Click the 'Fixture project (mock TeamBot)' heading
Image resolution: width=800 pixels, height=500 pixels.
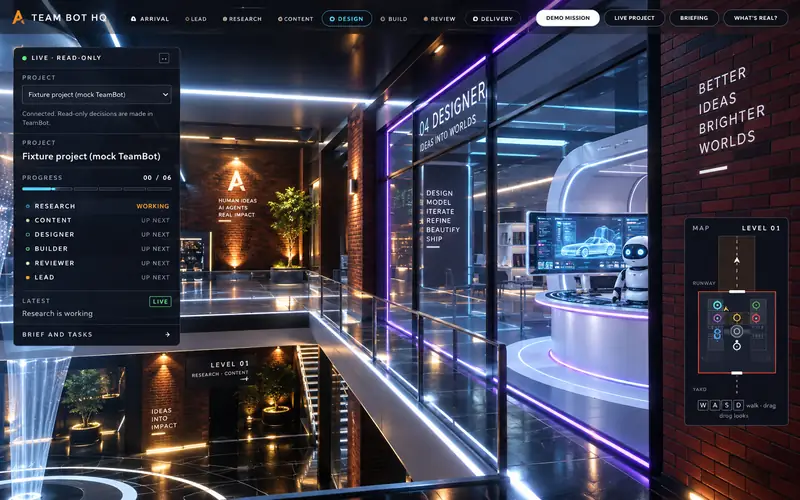pyautogui.click(x=91, y=157)
